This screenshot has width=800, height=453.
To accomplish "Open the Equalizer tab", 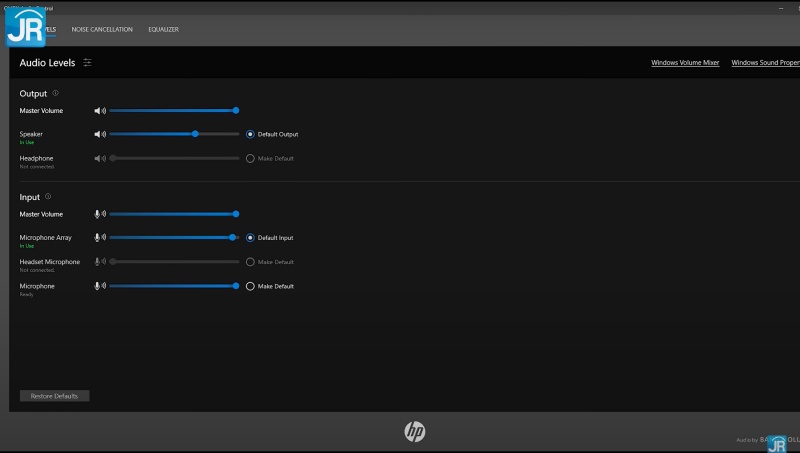I will point(163,29).
